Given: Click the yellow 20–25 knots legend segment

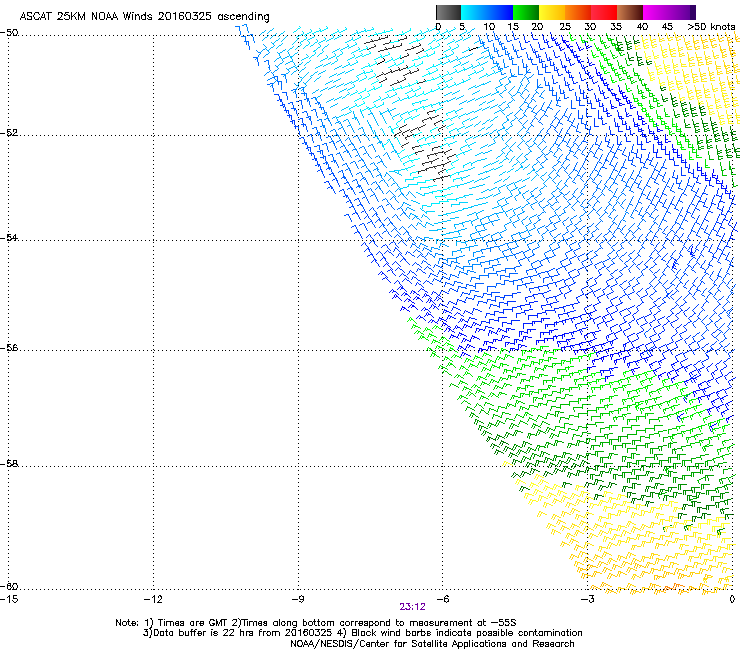Looking at the screenshot, I should point(552,12).
